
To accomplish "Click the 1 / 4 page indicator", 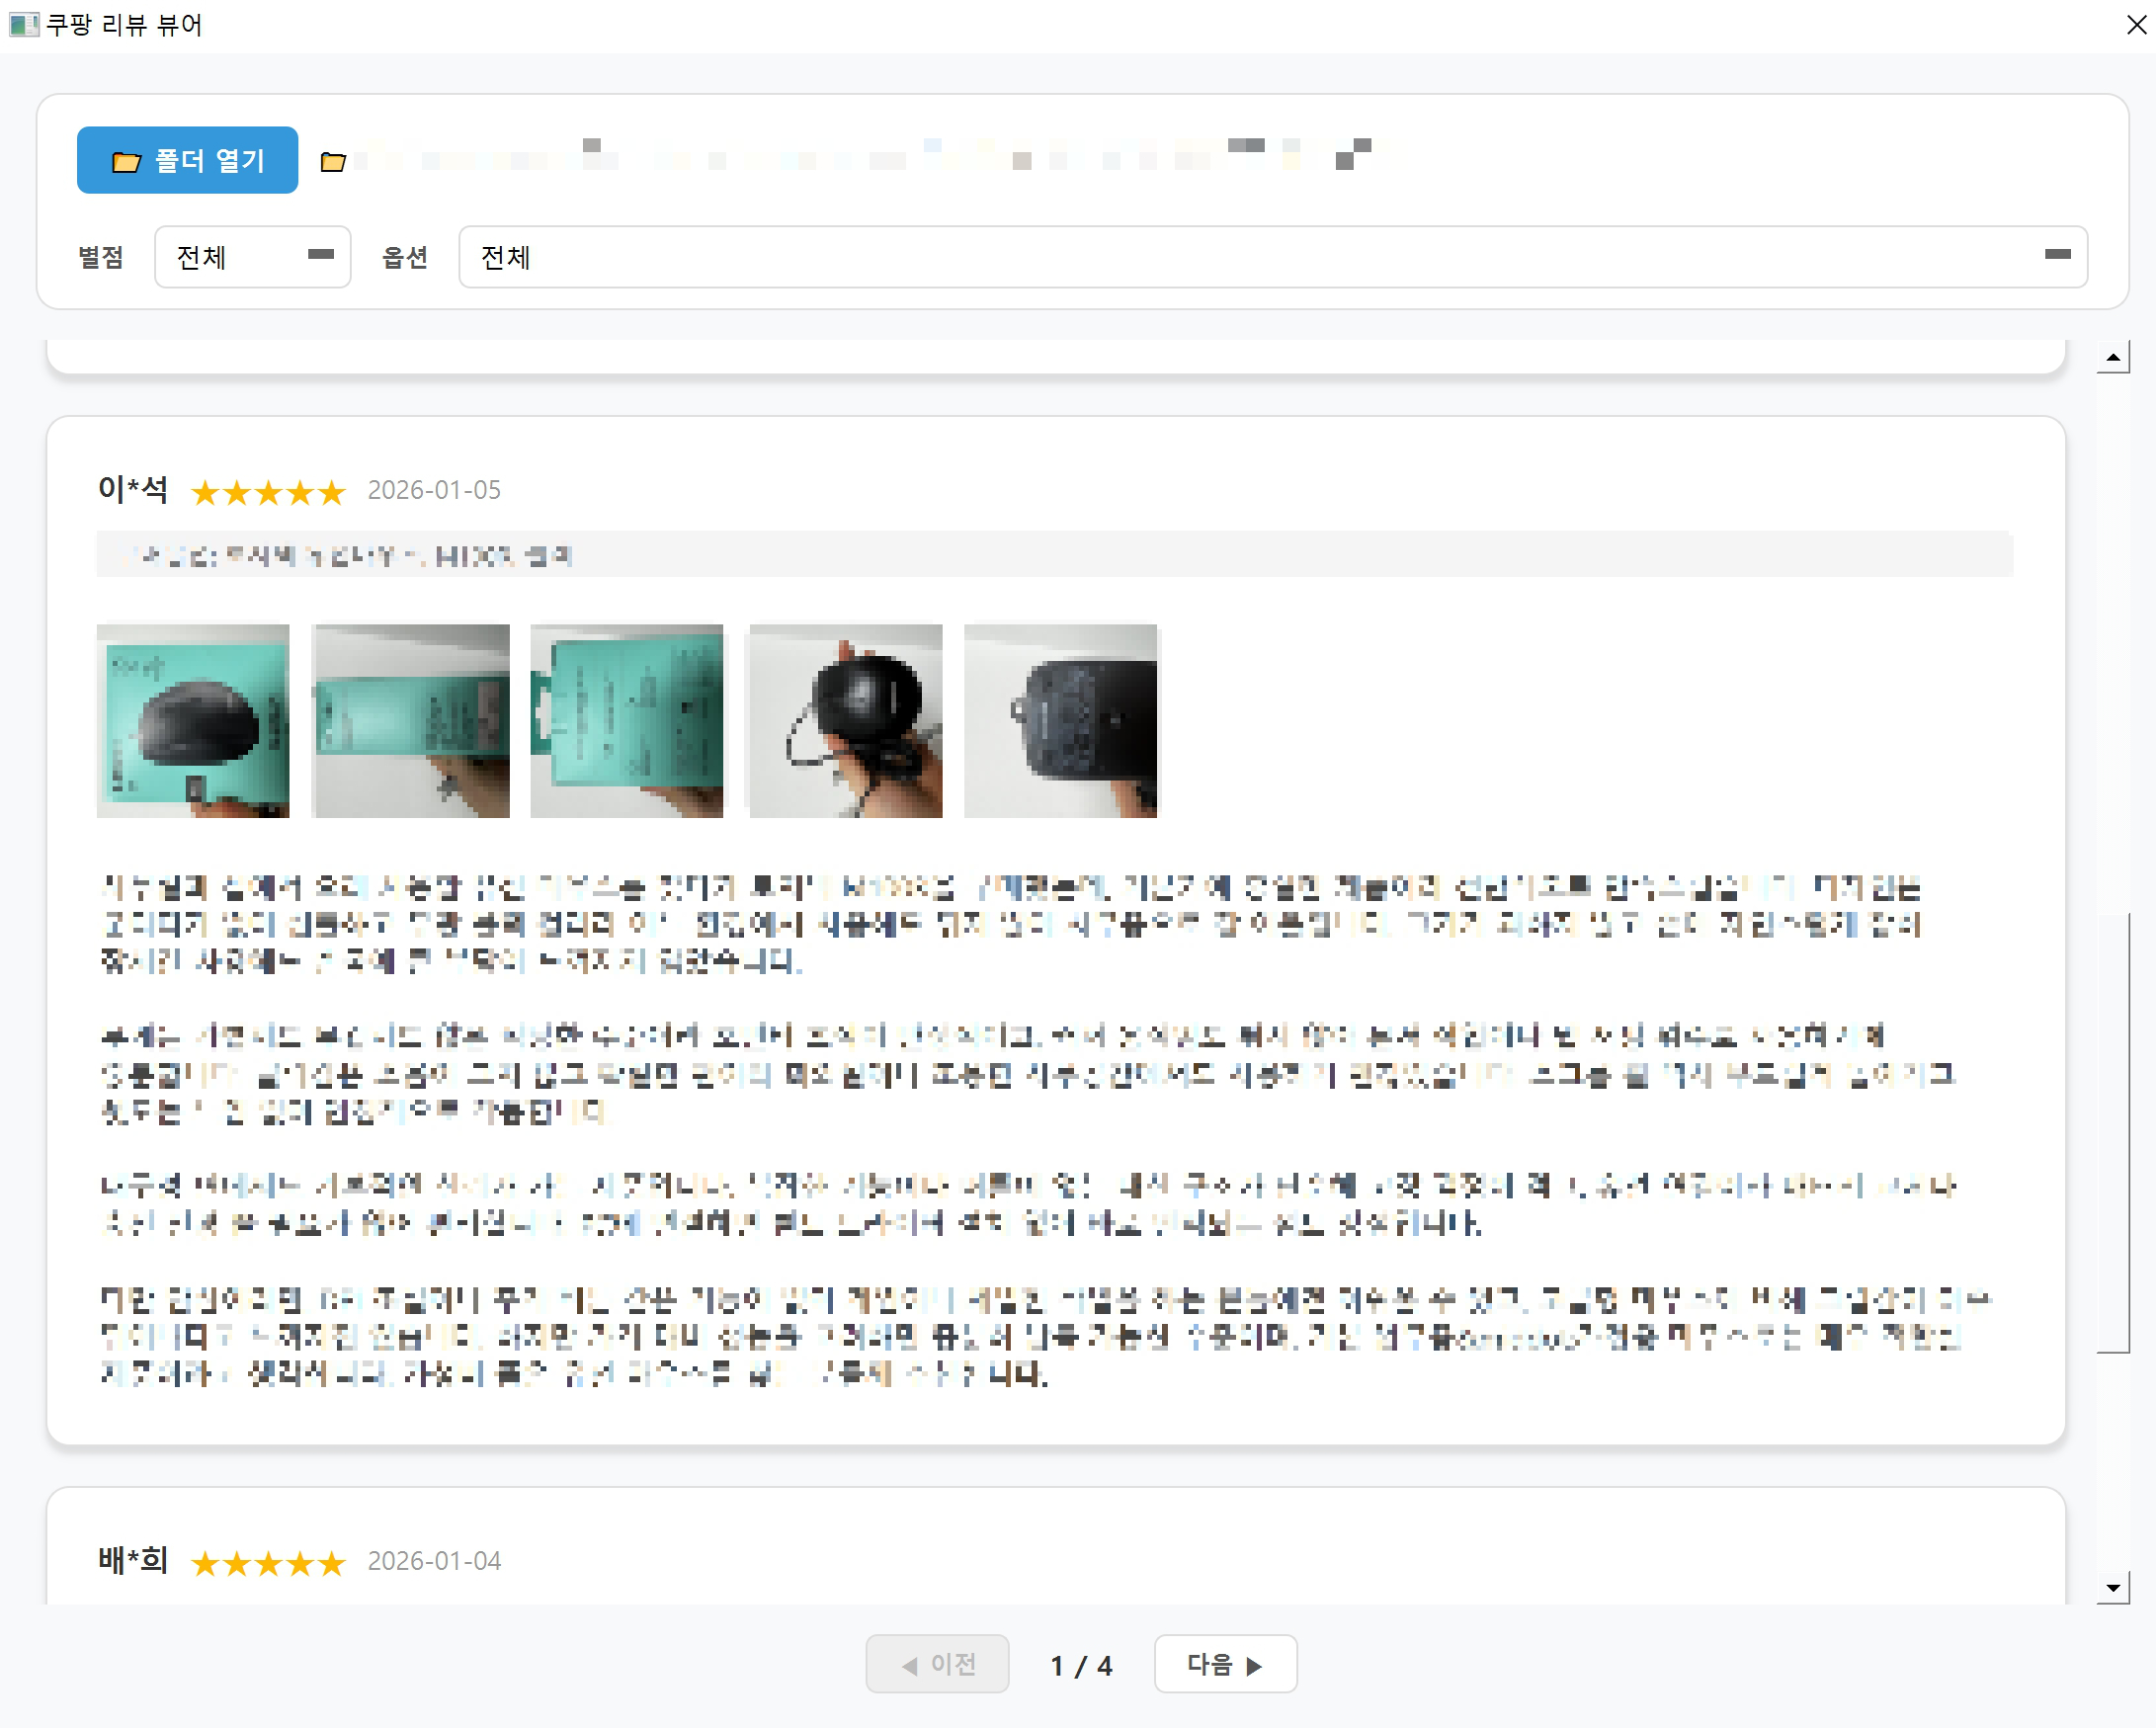I will [x=1081, y=1665].
